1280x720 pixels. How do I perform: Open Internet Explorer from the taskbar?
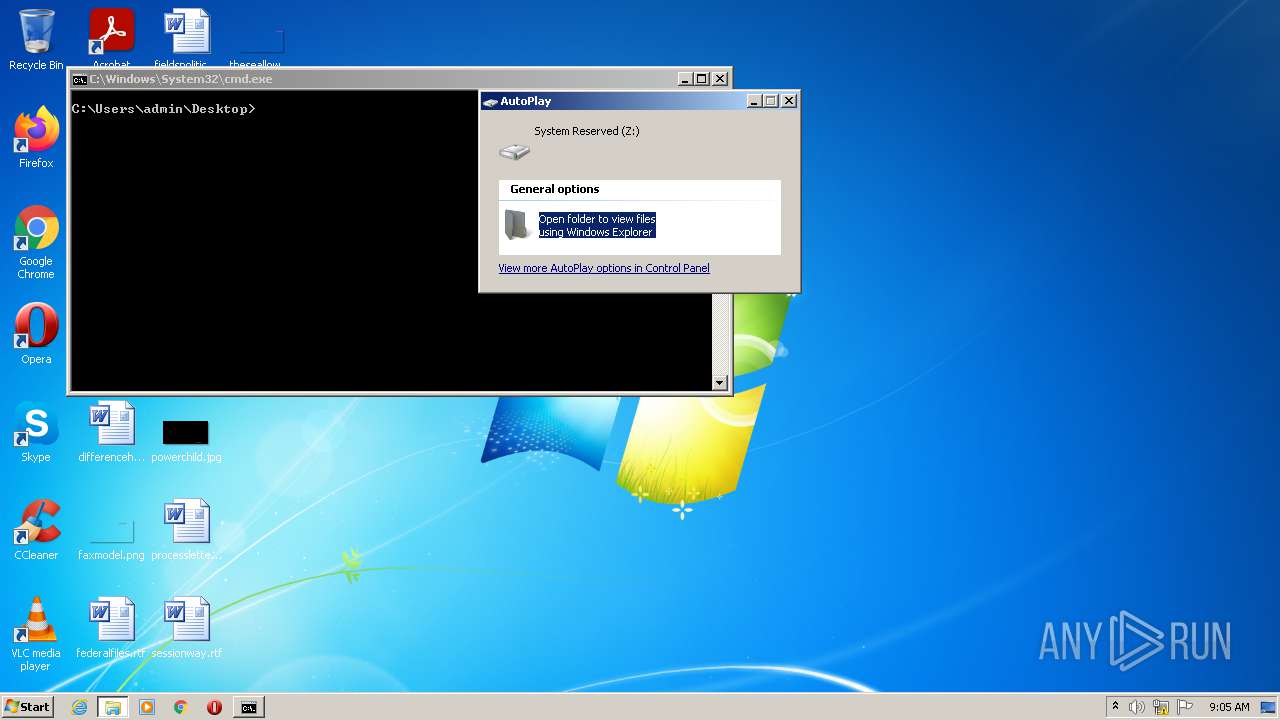click(79, 707)
